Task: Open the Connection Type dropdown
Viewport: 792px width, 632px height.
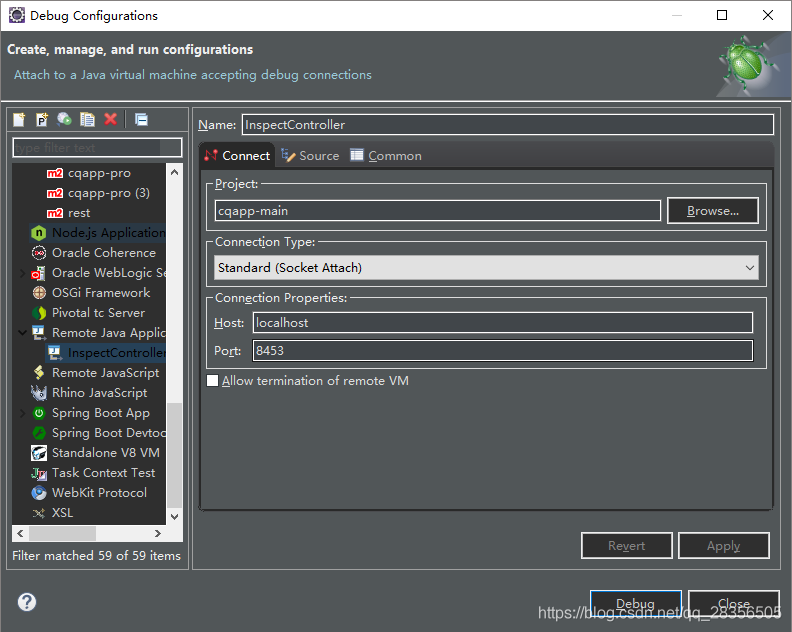Action: 486,268
